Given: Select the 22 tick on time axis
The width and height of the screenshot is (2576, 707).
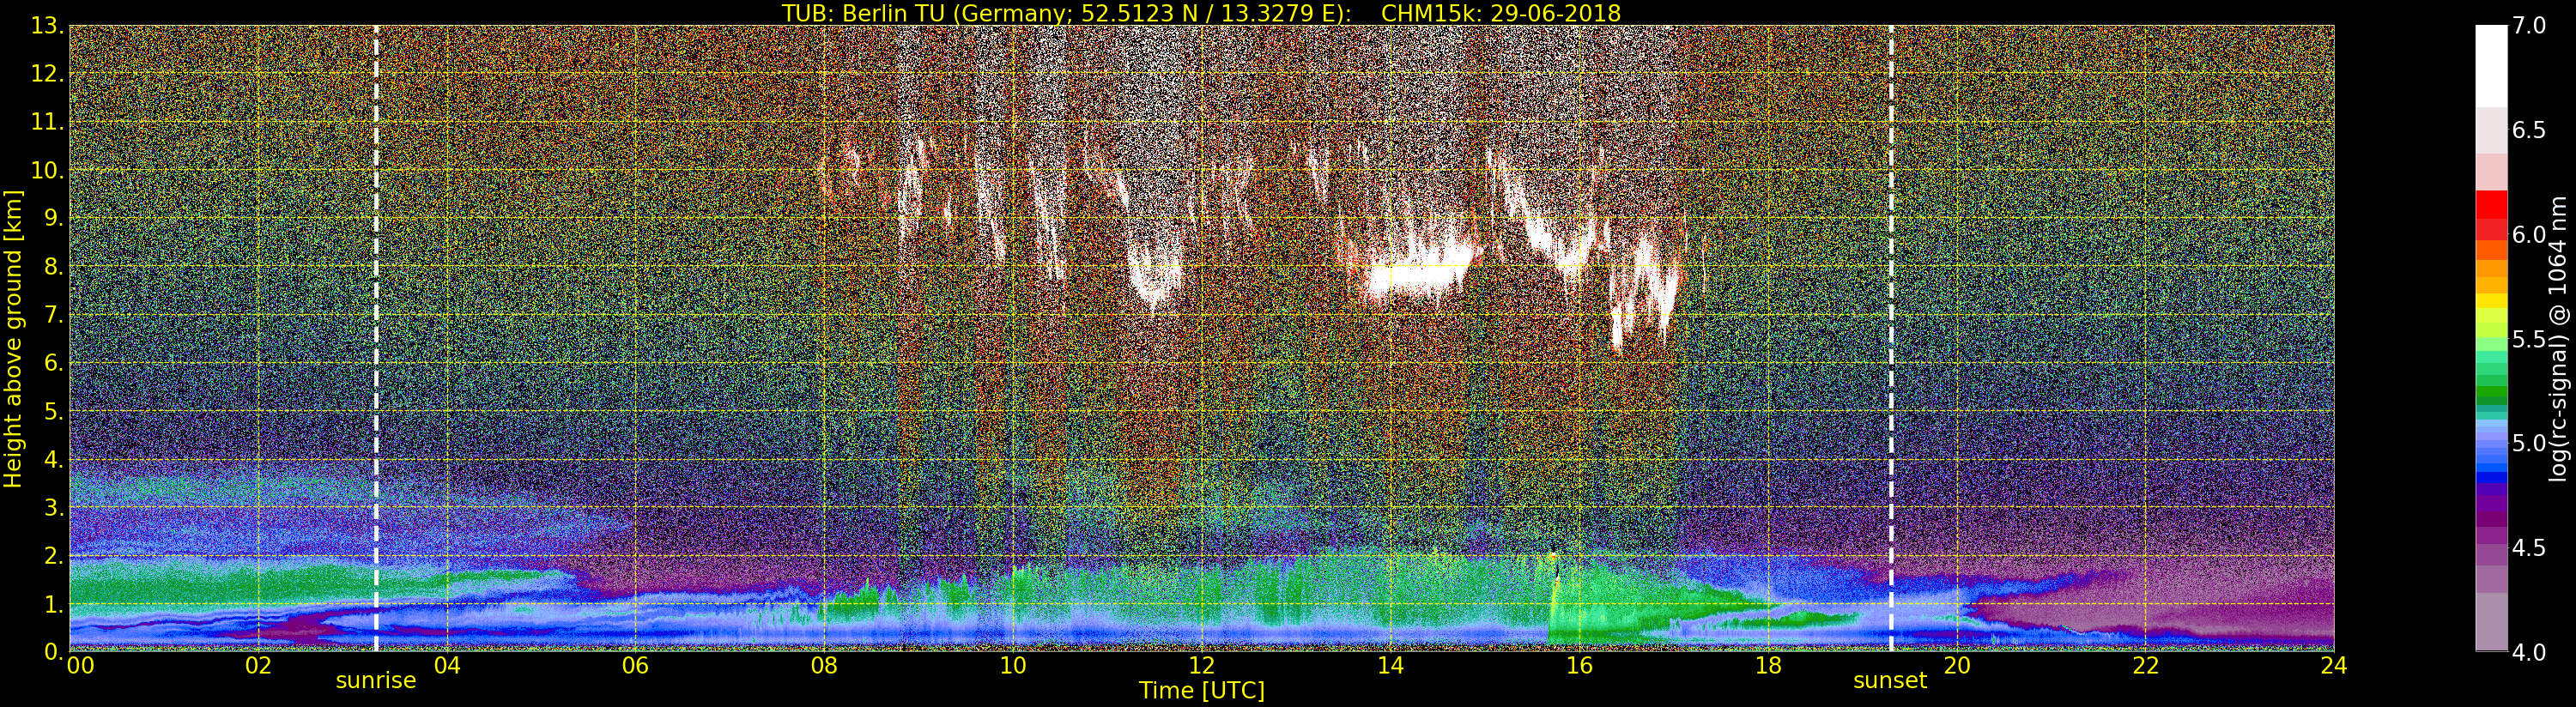Looking at the screenshot, I should (x=2145, y=666).
